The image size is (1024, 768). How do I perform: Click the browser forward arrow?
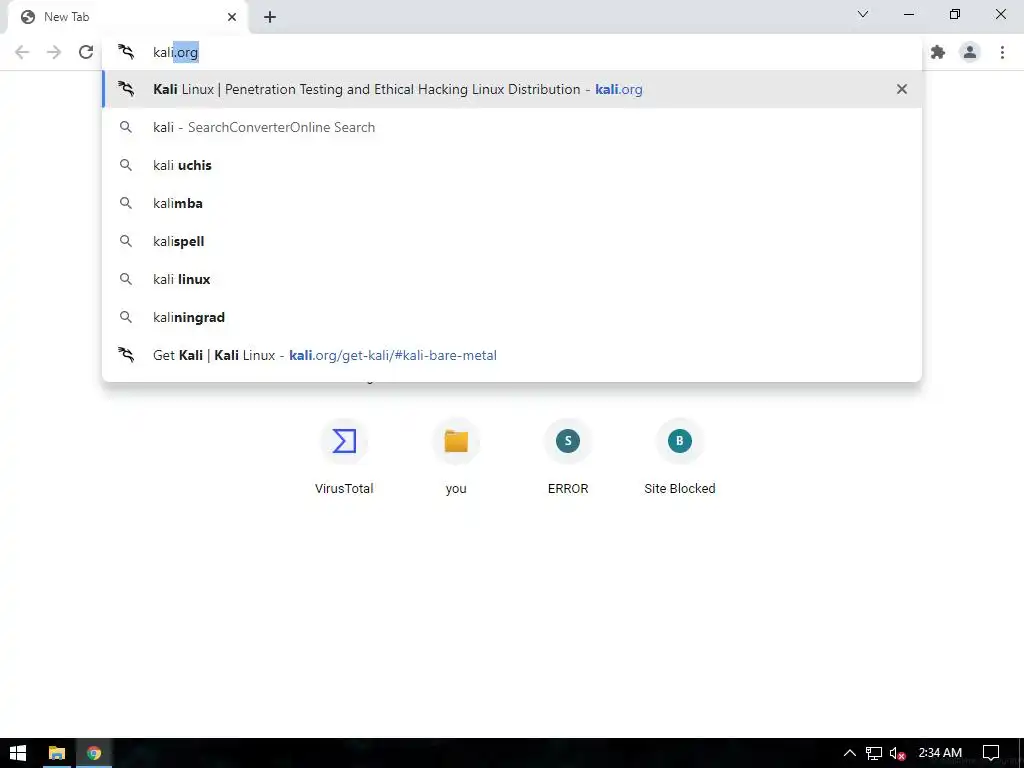[x=54, y=52]
